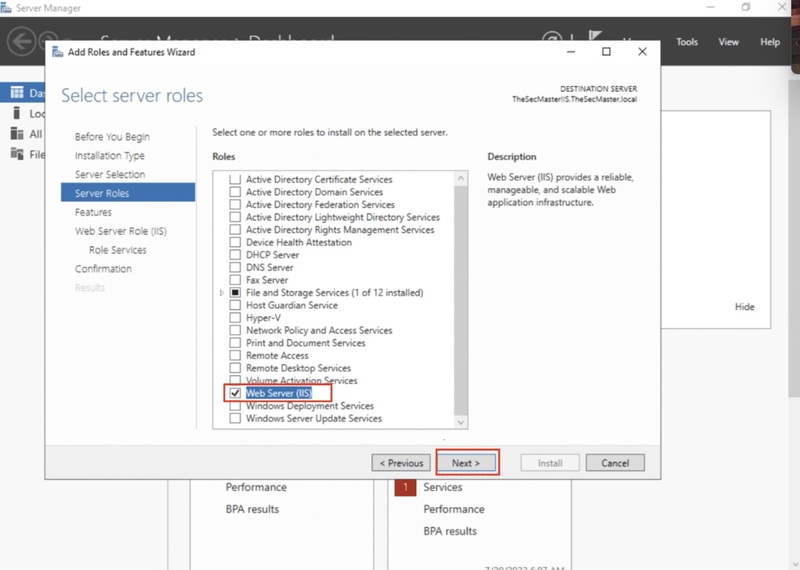Click the Next button
The height and width of the screenshot is (570, 800).
click(x=466, y=463)
